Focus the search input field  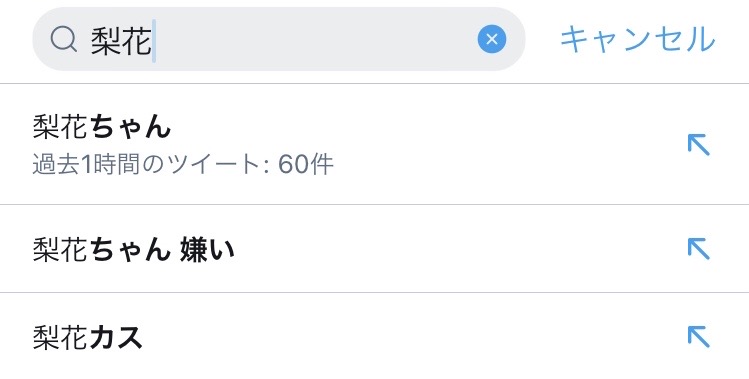(x=278, y=39)
